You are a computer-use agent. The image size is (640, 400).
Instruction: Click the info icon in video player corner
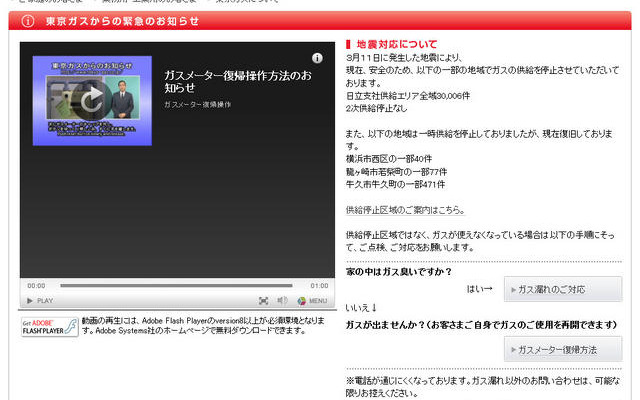tap(317, 58)
